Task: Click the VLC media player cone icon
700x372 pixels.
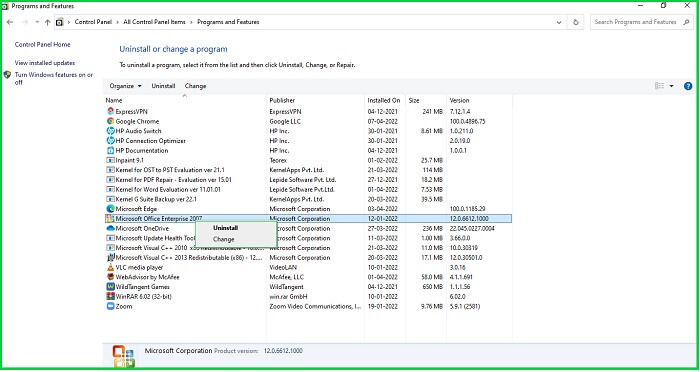Action: (x=110, y=268)
